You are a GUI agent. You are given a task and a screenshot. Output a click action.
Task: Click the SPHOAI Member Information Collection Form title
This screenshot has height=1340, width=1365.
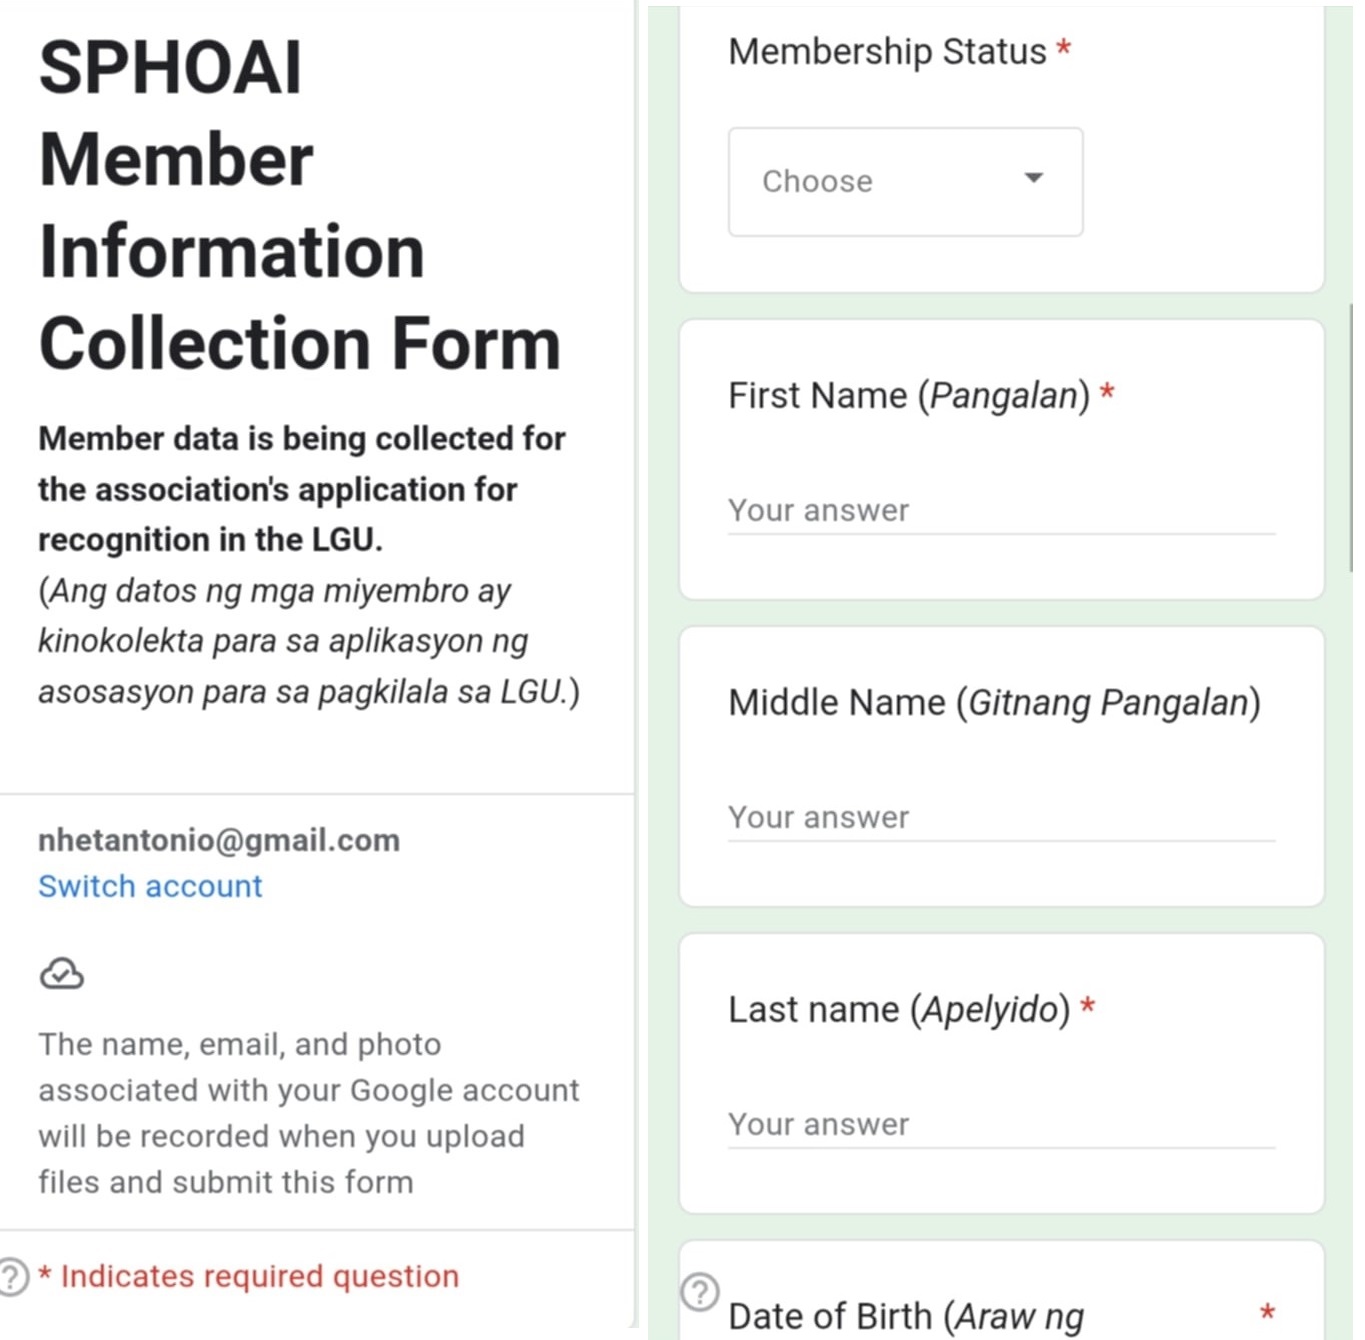299,205
